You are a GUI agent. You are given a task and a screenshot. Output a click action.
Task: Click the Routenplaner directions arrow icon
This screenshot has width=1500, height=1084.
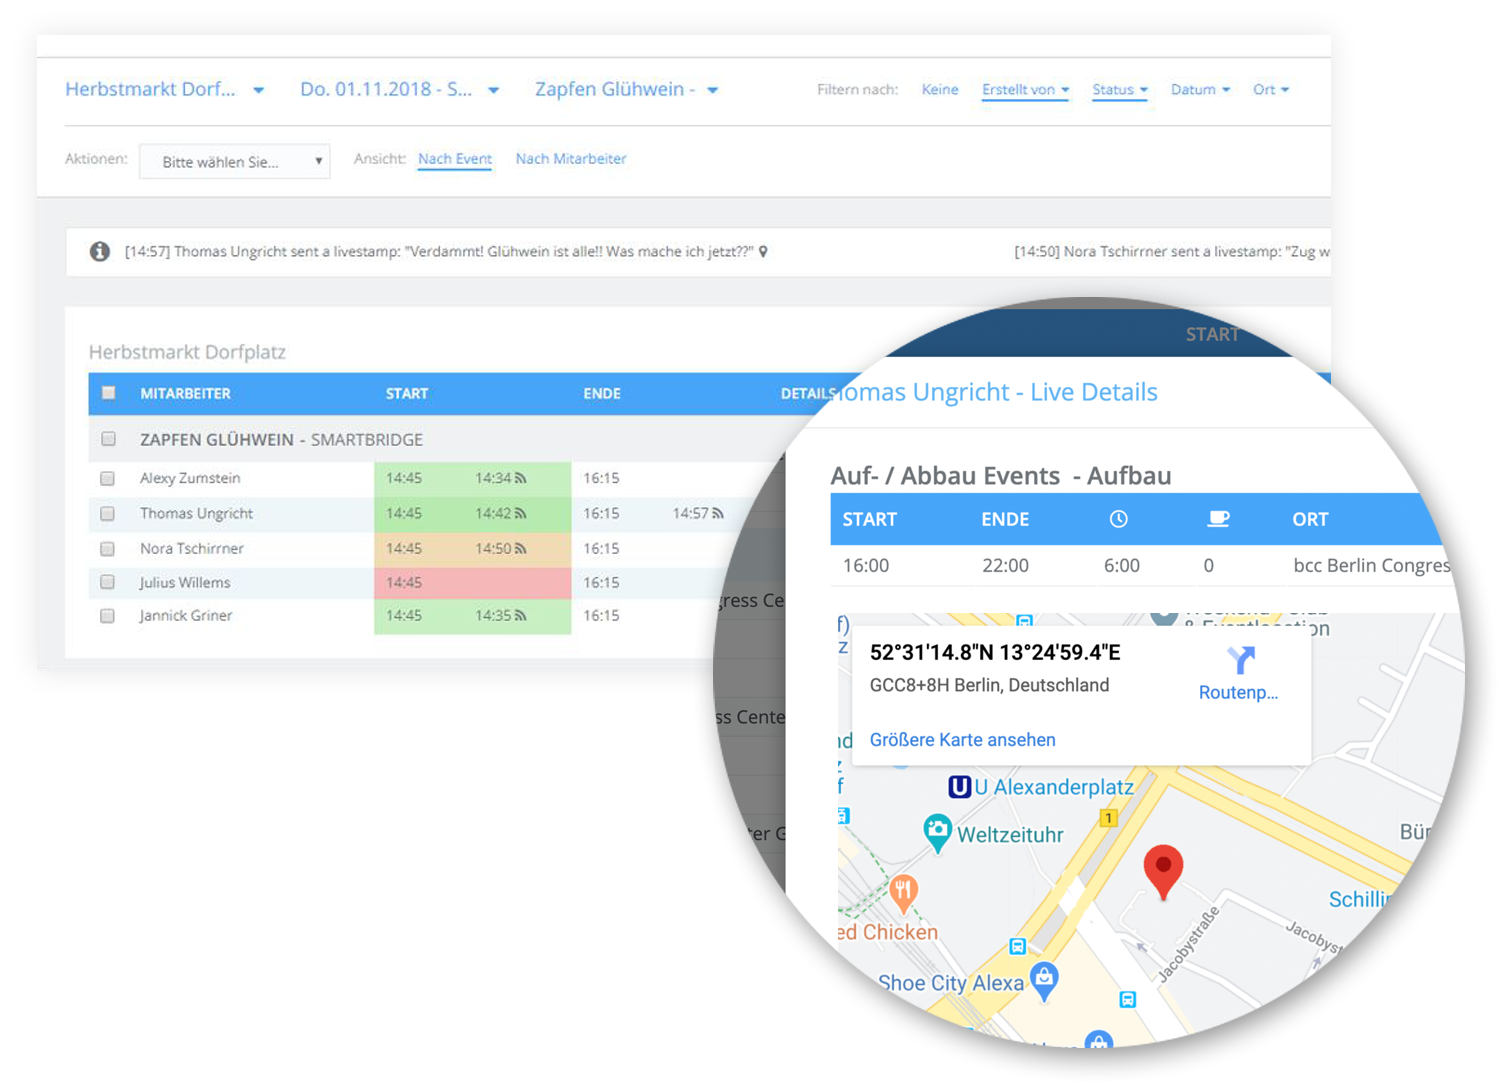pyautogui.click(x=1240, y=660)
